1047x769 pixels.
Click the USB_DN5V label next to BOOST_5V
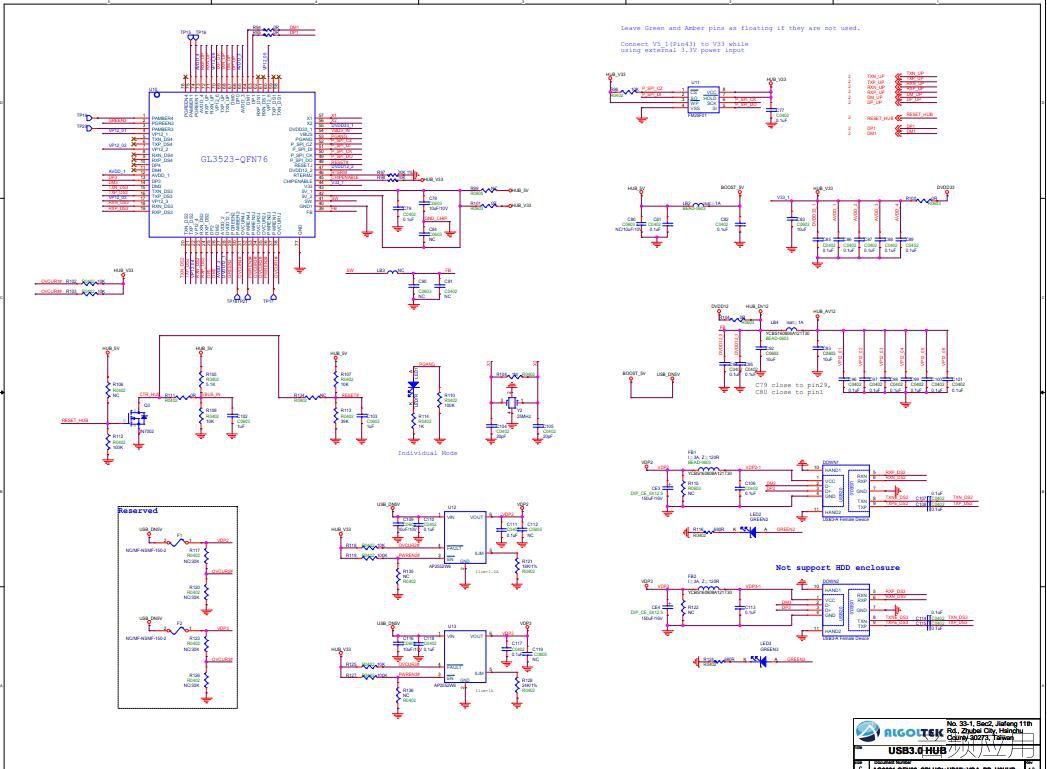point(668,374)
